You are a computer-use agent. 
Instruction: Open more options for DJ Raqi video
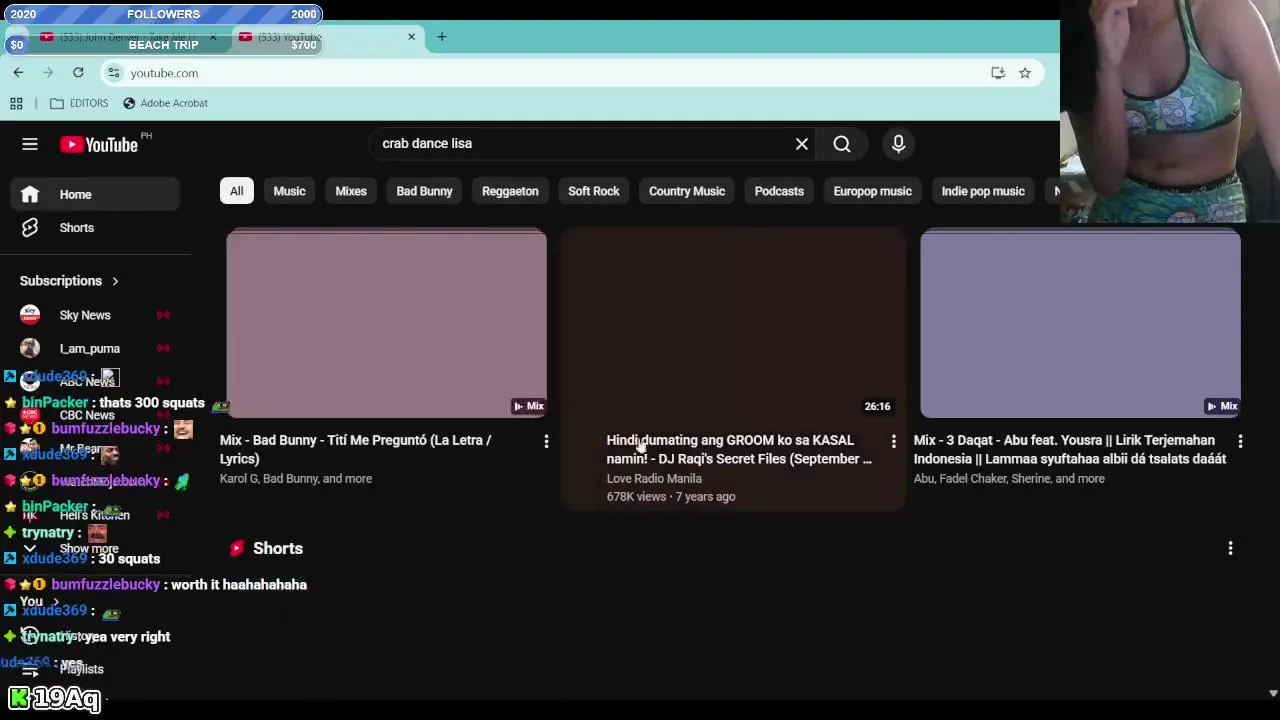click(x=893, y=441)
